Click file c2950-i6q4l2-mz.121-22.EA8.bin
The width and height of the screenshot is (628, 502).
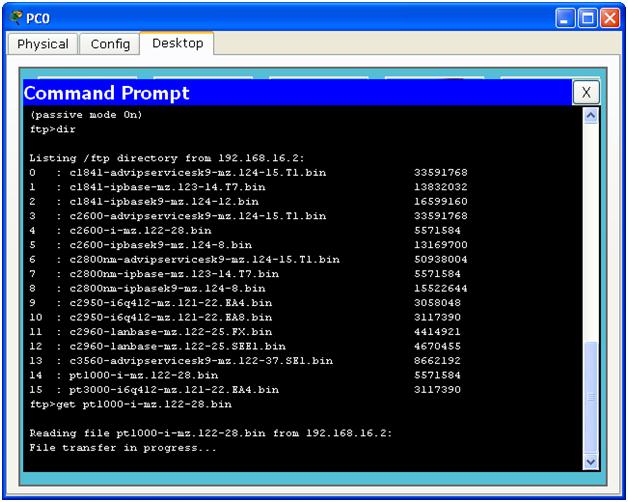(171, 317)
